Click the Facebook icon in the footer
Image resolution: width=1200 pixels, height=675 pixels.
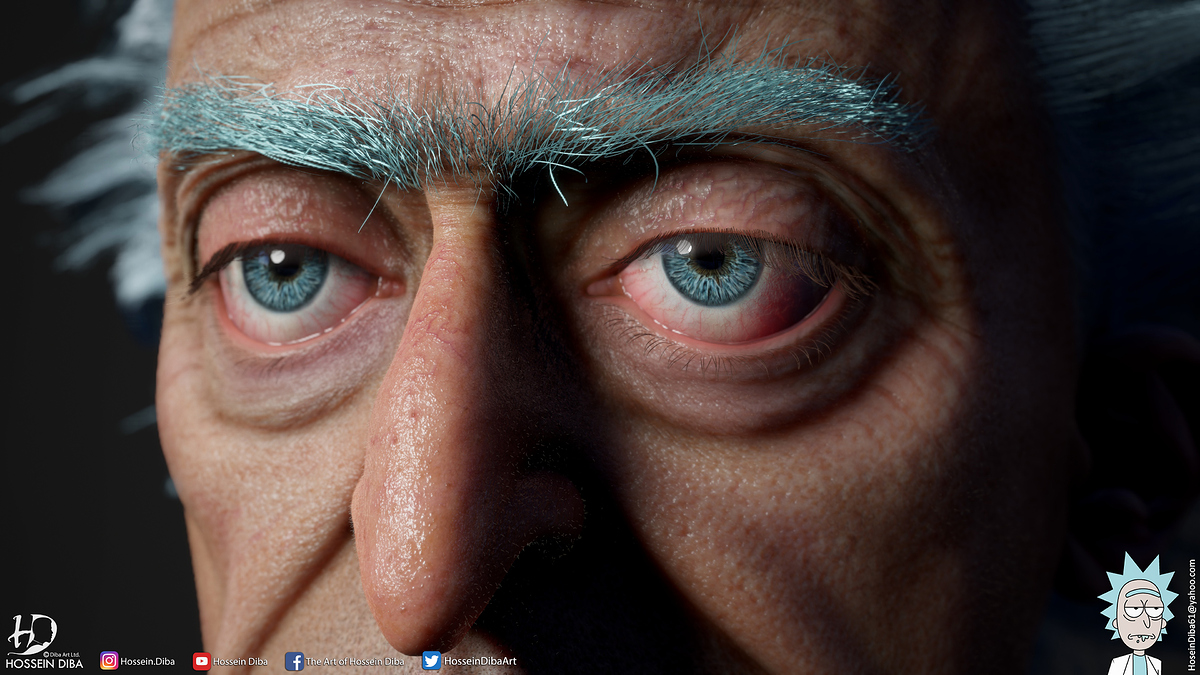(294, 661)
